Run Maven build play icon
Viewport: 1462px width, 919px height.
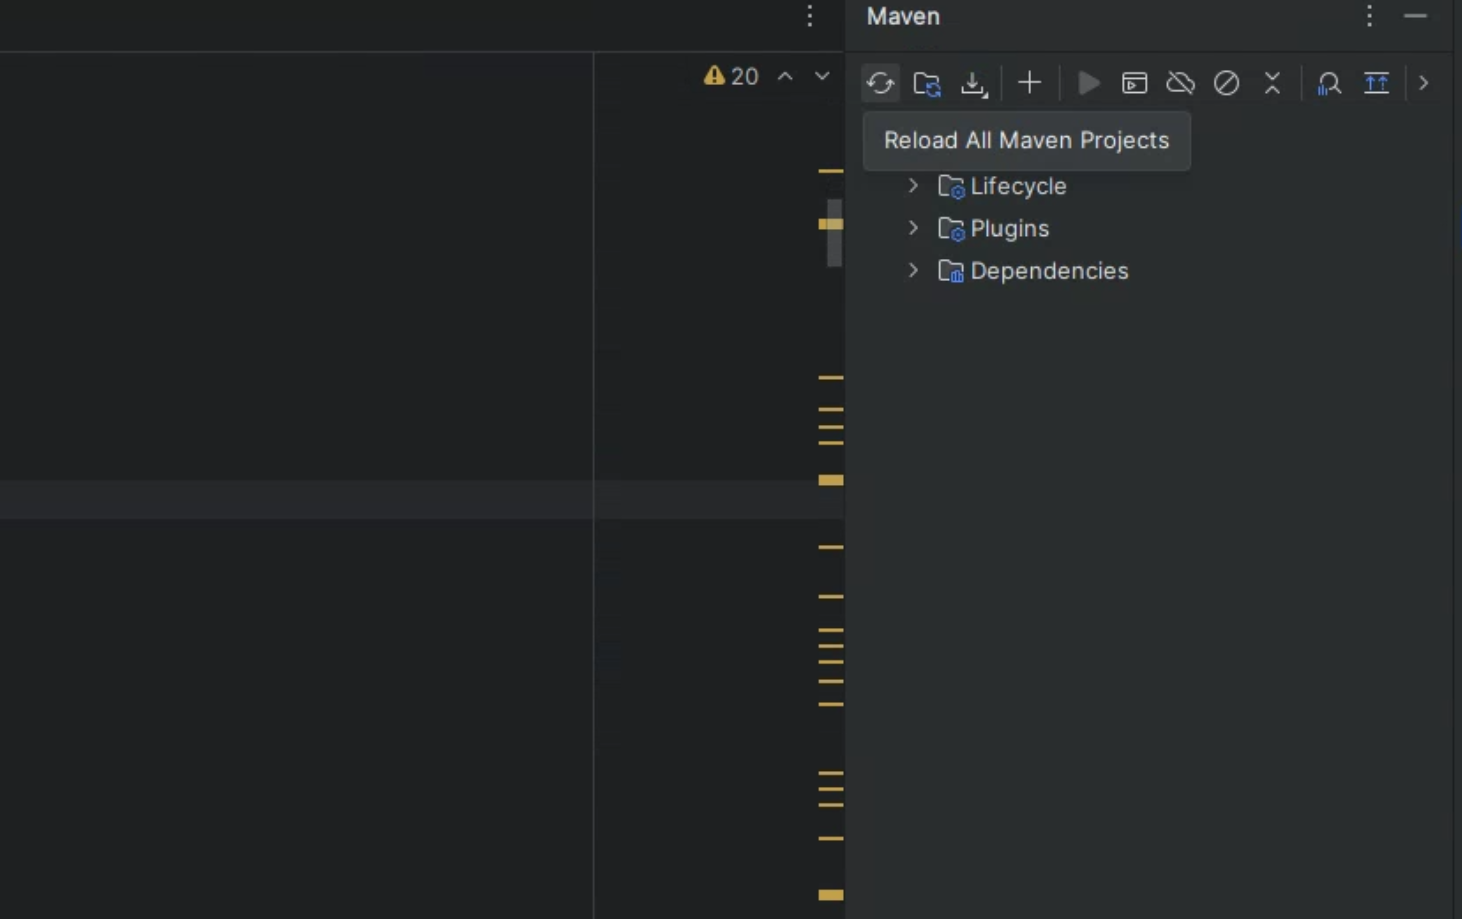click(x=1089, y=83)
